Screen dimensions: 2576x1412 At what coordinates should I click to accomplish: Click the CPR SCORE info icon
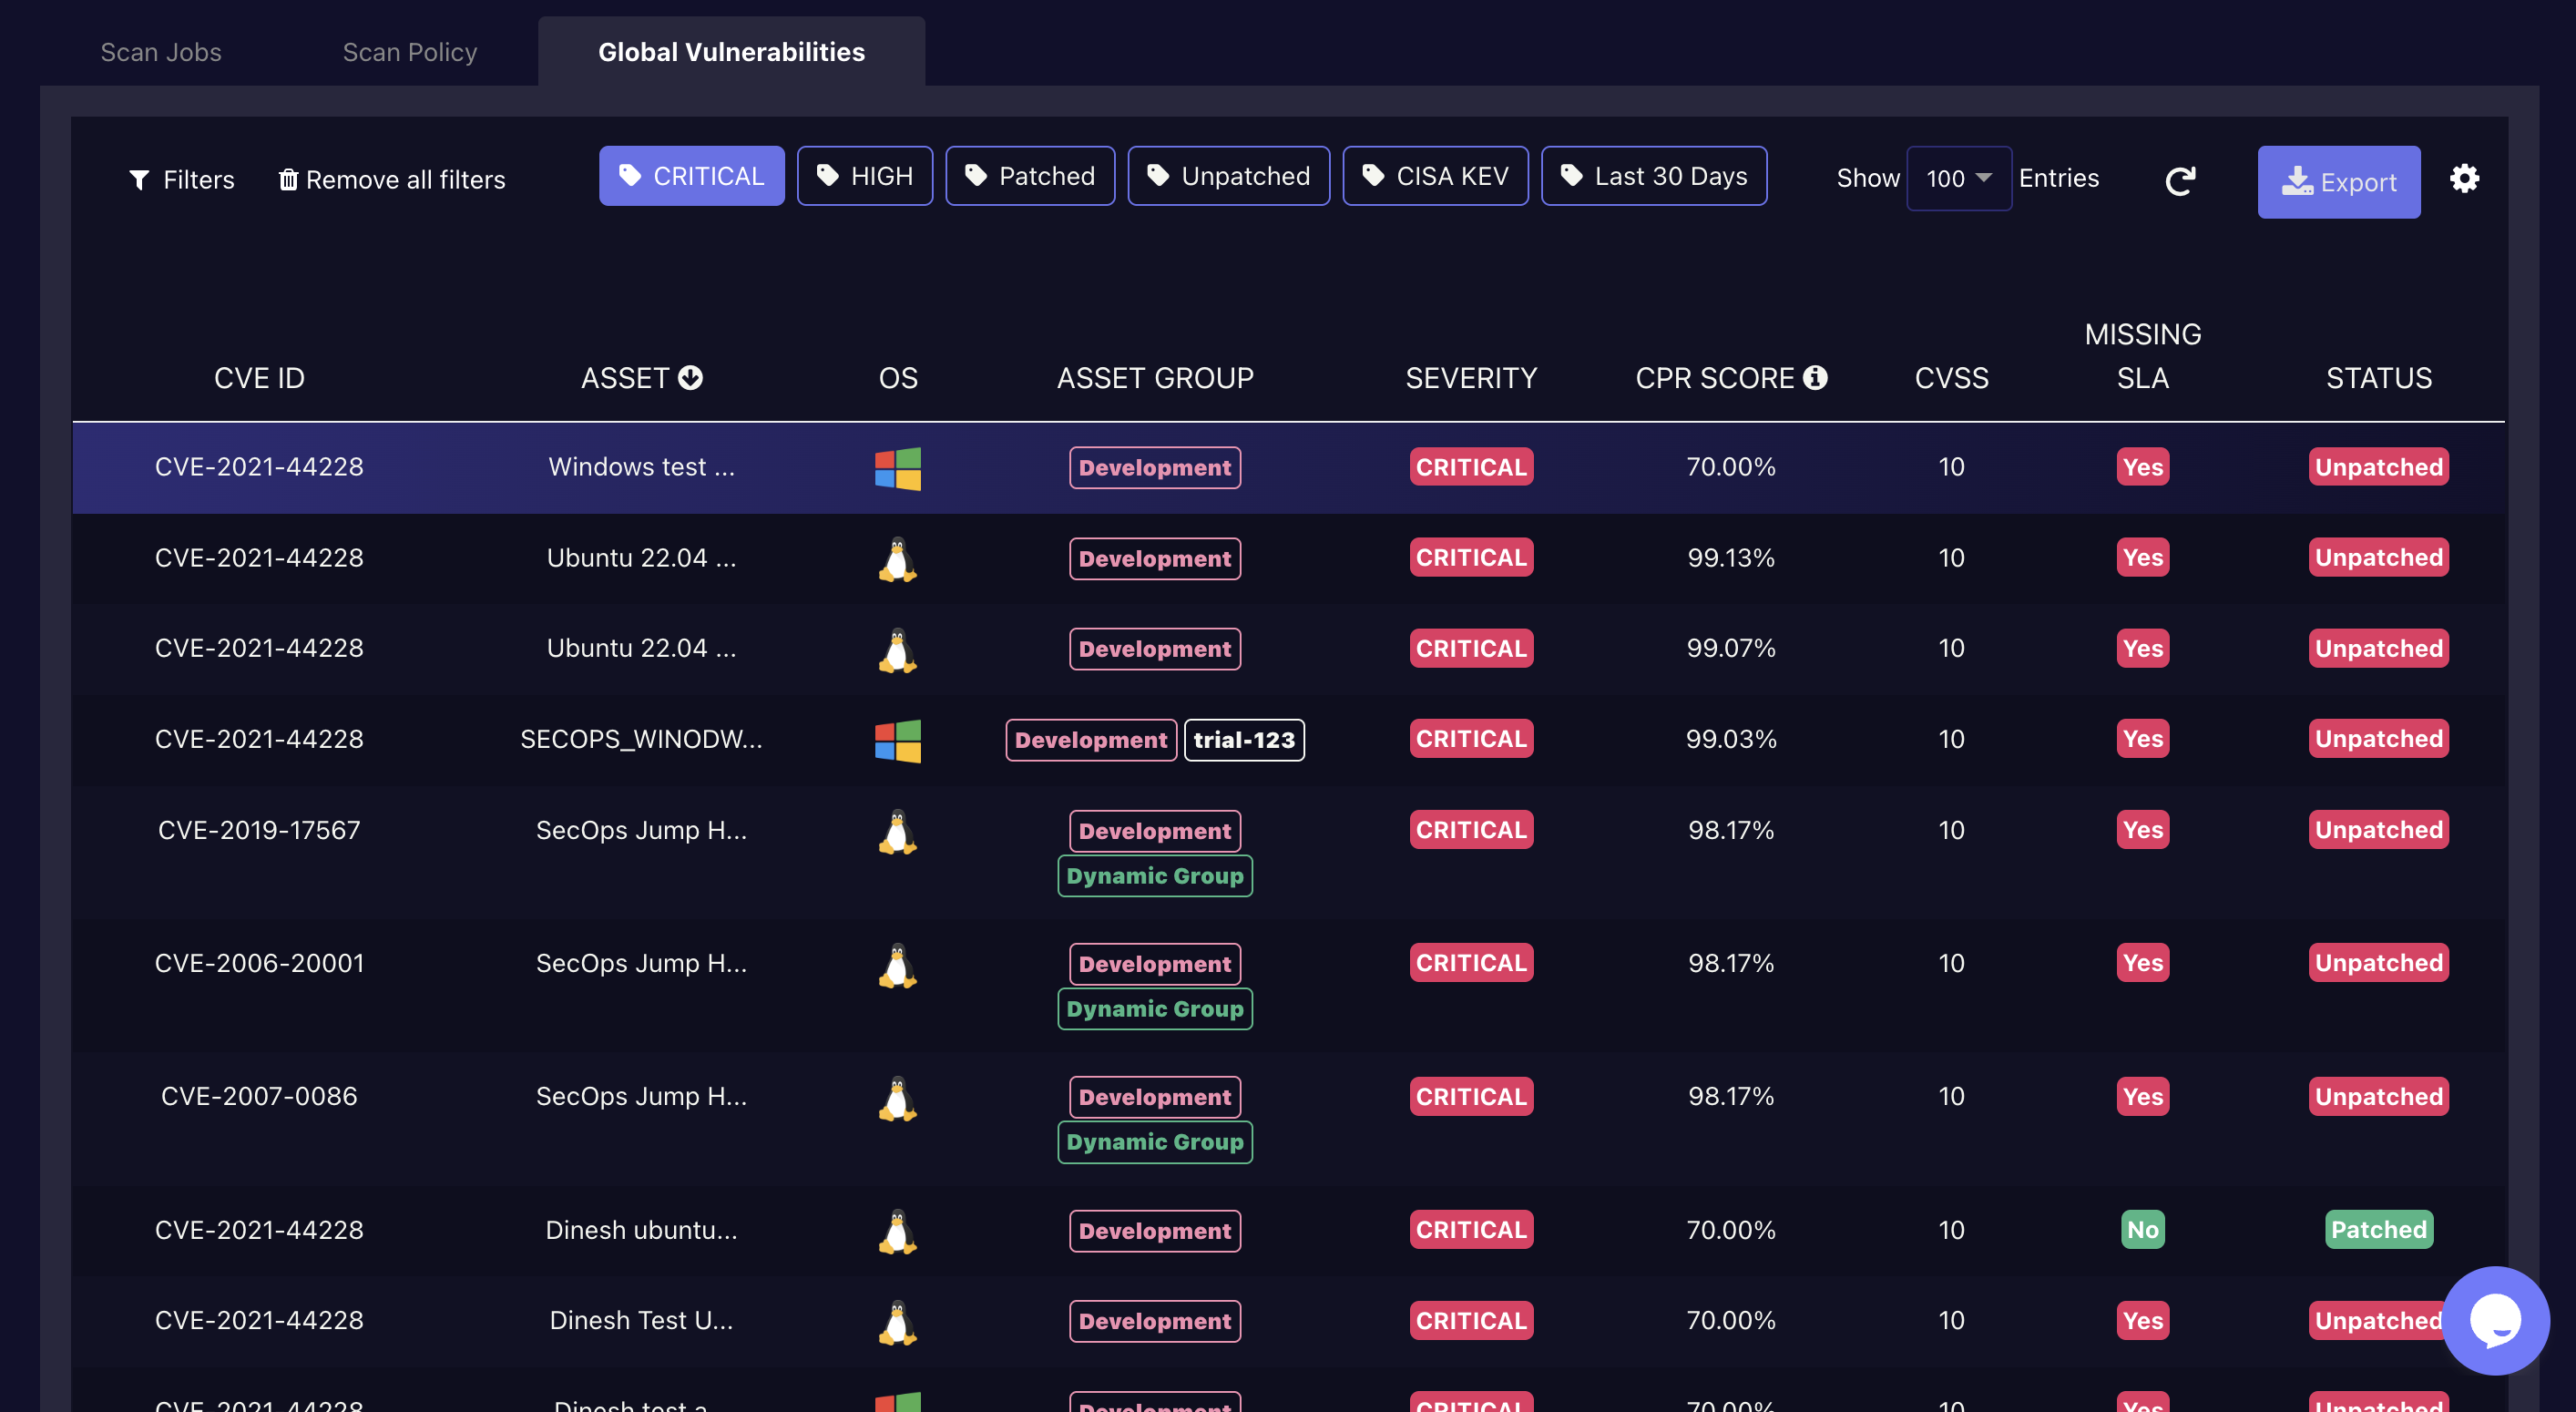[1815, 377]
